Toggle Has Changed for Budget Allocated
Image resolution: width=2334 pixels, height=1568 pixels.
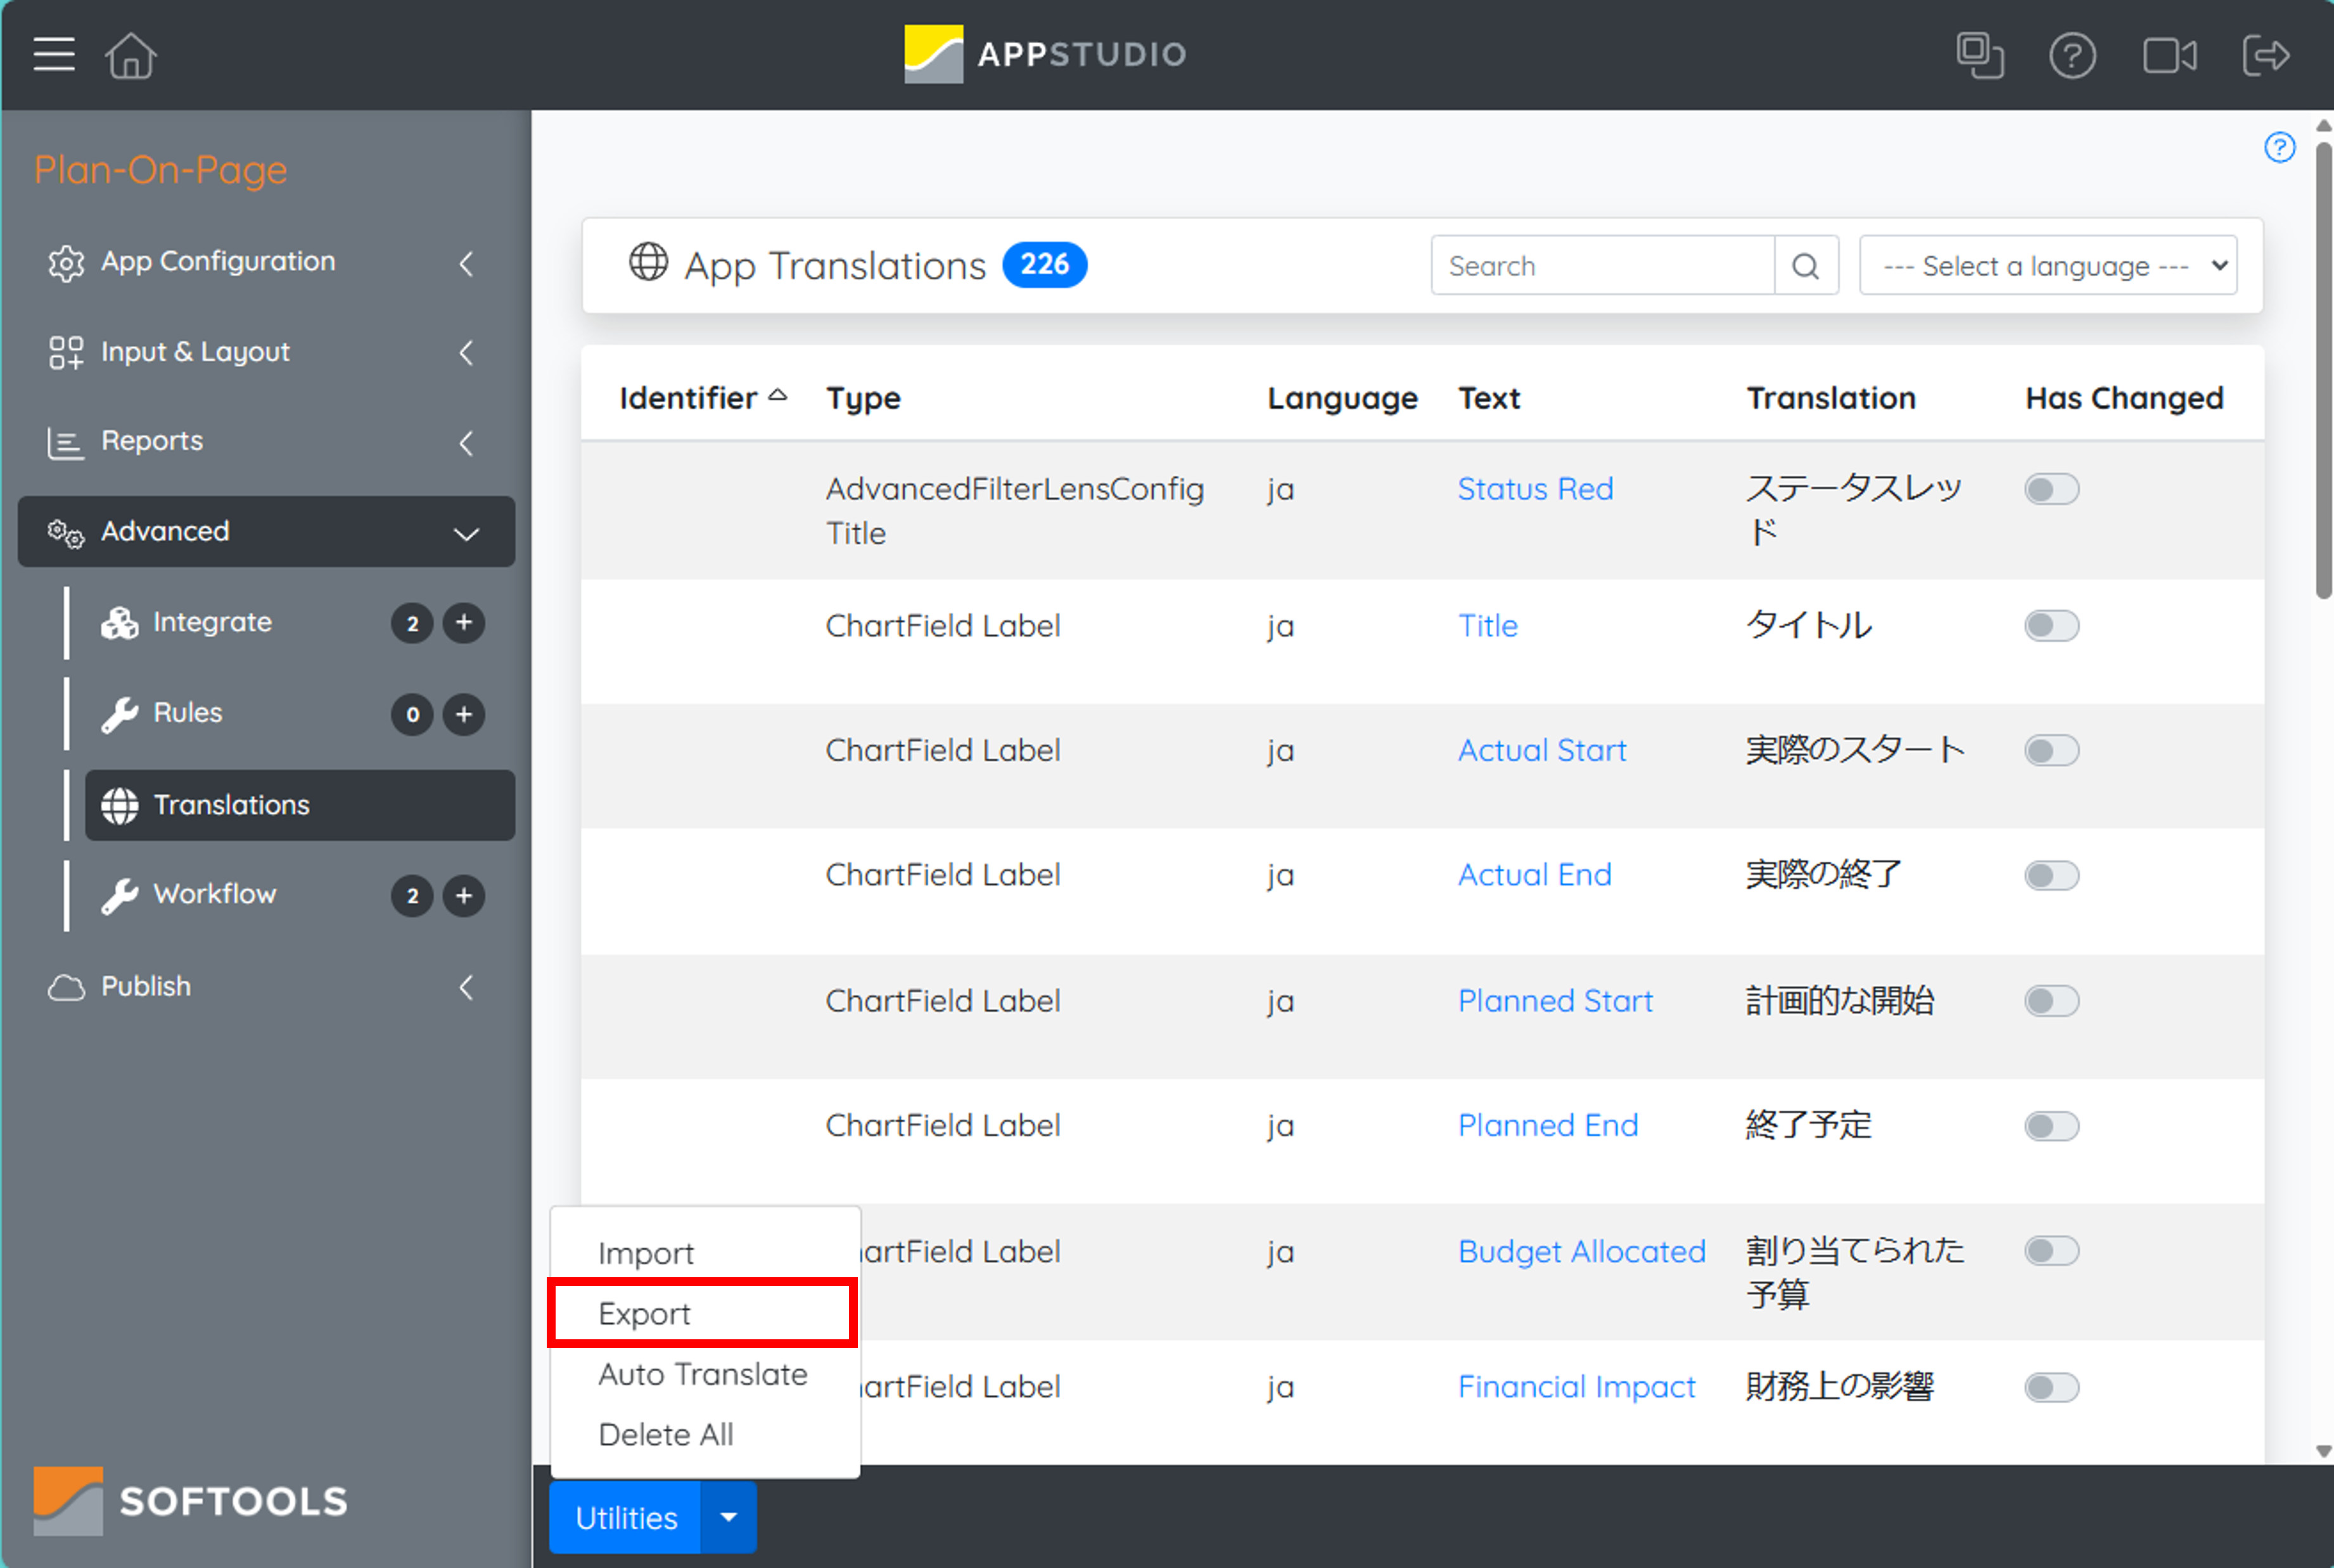(2051, 1251)
